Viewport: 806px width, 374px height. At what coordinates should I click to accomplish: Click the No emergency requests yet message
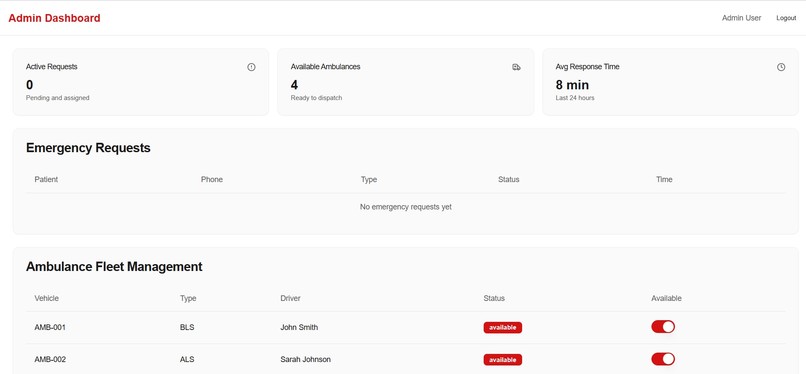tap(406, 207)
